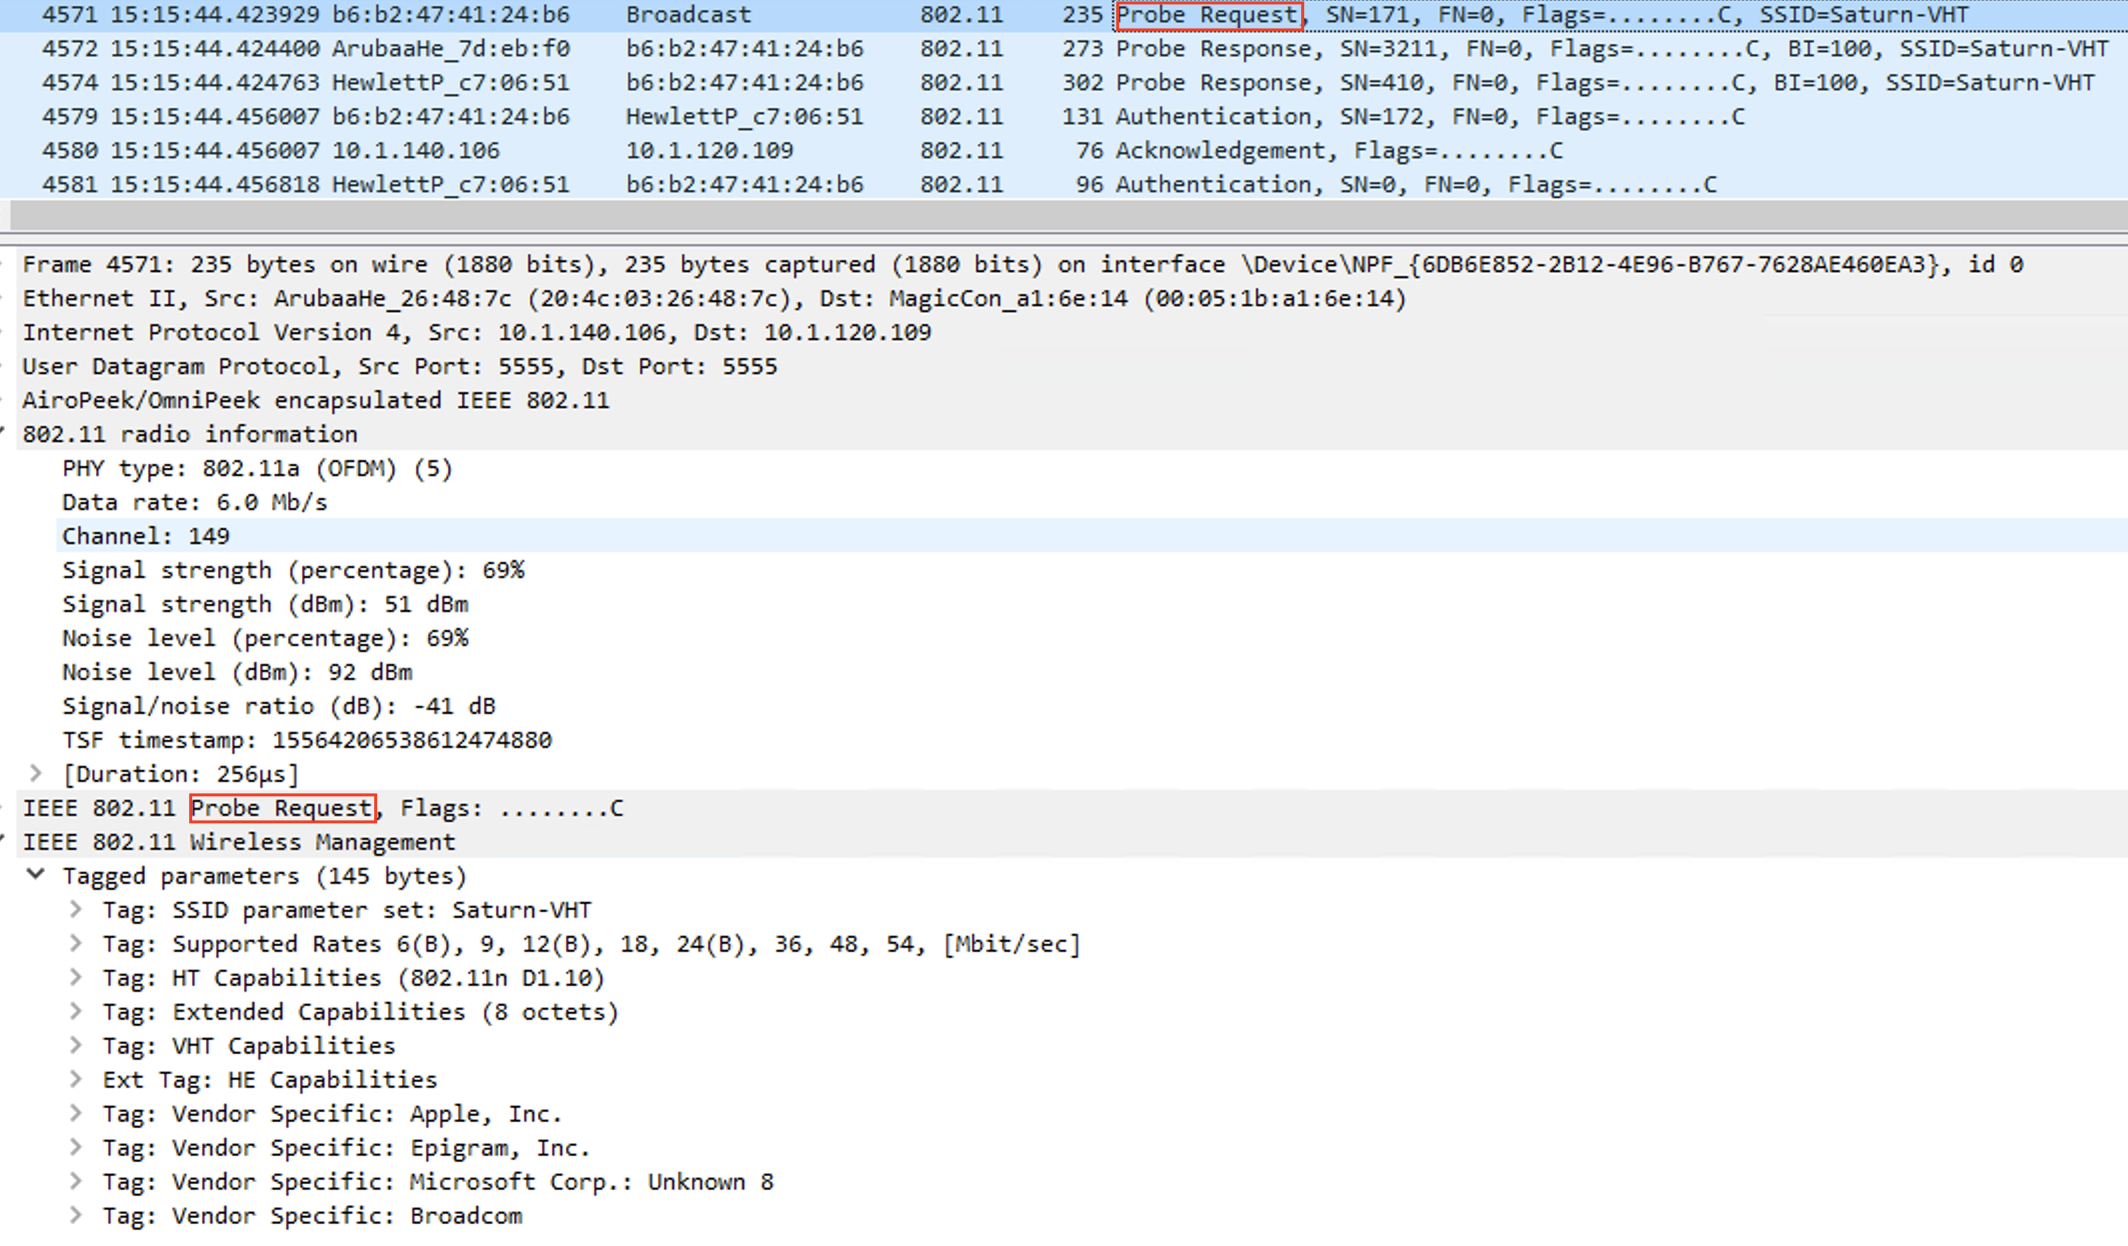Screen dimensions: 2128x1246
Task: Expand the Duration 256µs field
Action: coord(38,773)
